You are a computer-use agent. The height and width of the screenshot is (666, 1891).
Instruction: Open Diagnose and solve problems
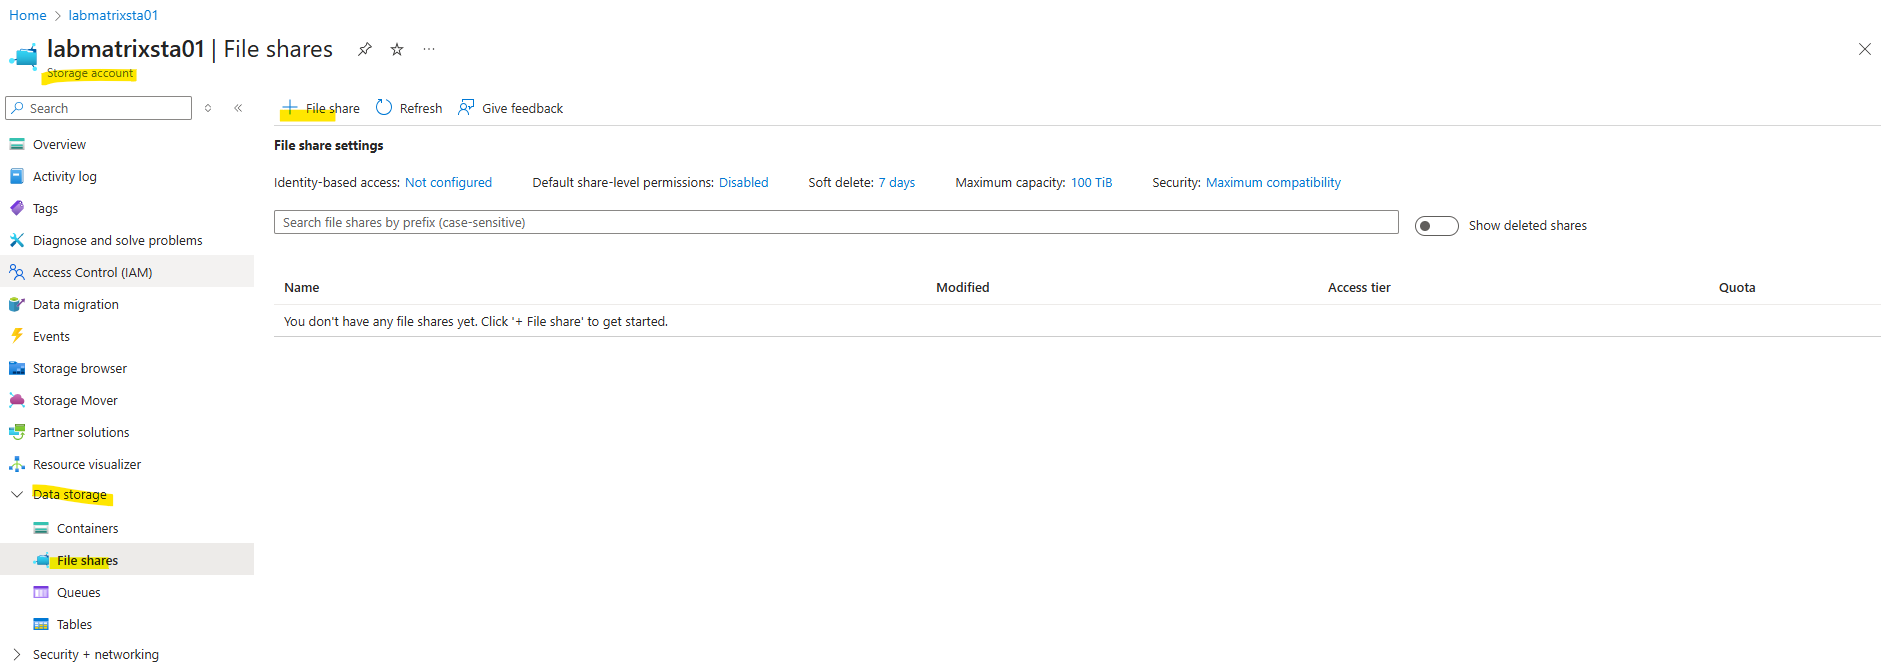coord(118,241)
